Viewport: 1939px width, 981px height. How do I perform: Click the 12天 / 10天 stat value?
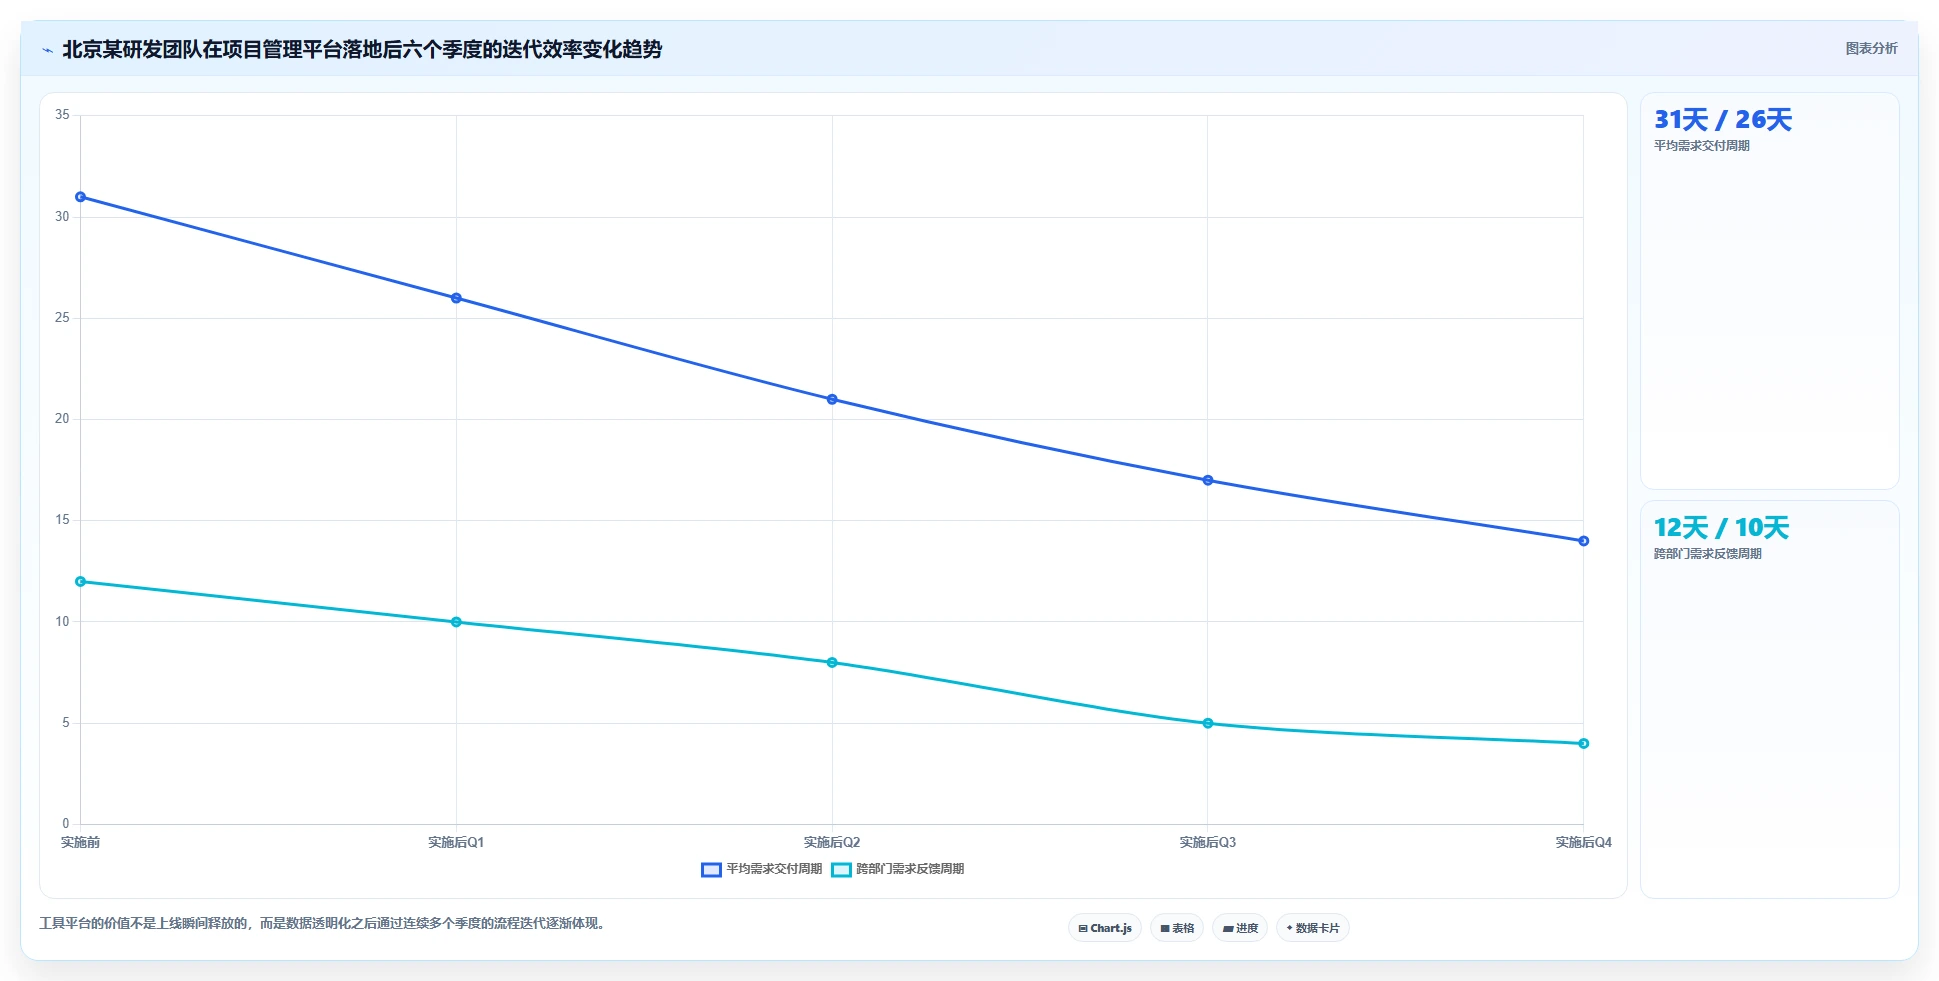(x=1721, y=528)
